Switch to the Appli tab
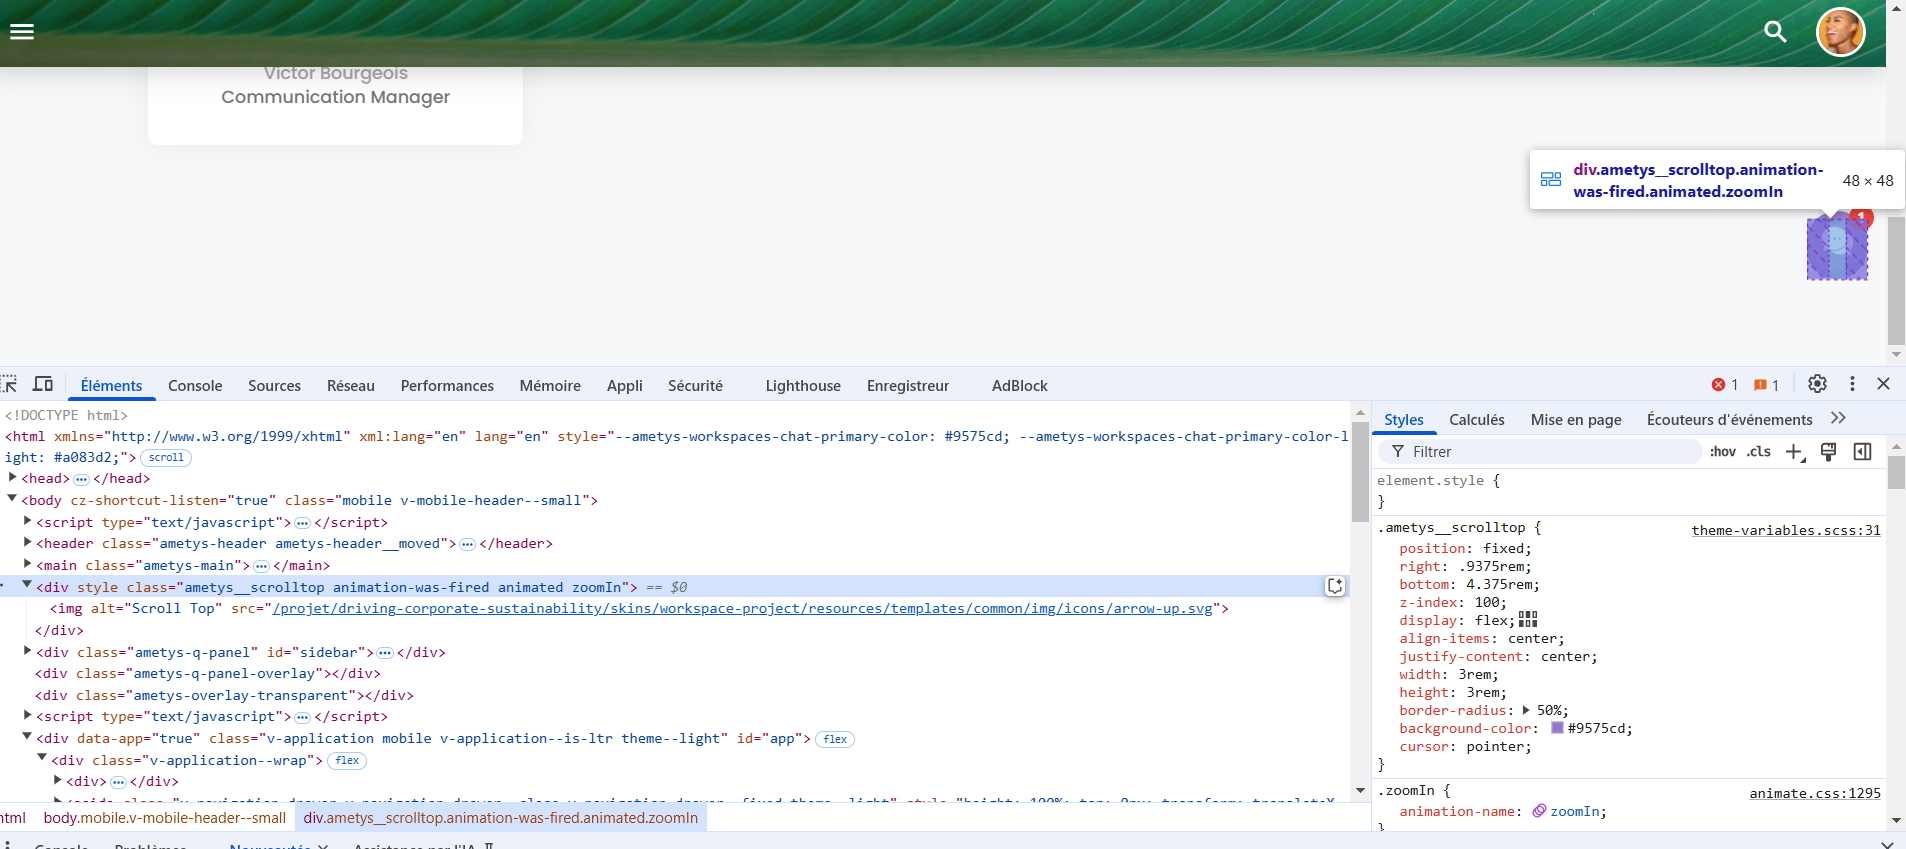The height and width of the screenshot is (849, 1906). [625, 386]
